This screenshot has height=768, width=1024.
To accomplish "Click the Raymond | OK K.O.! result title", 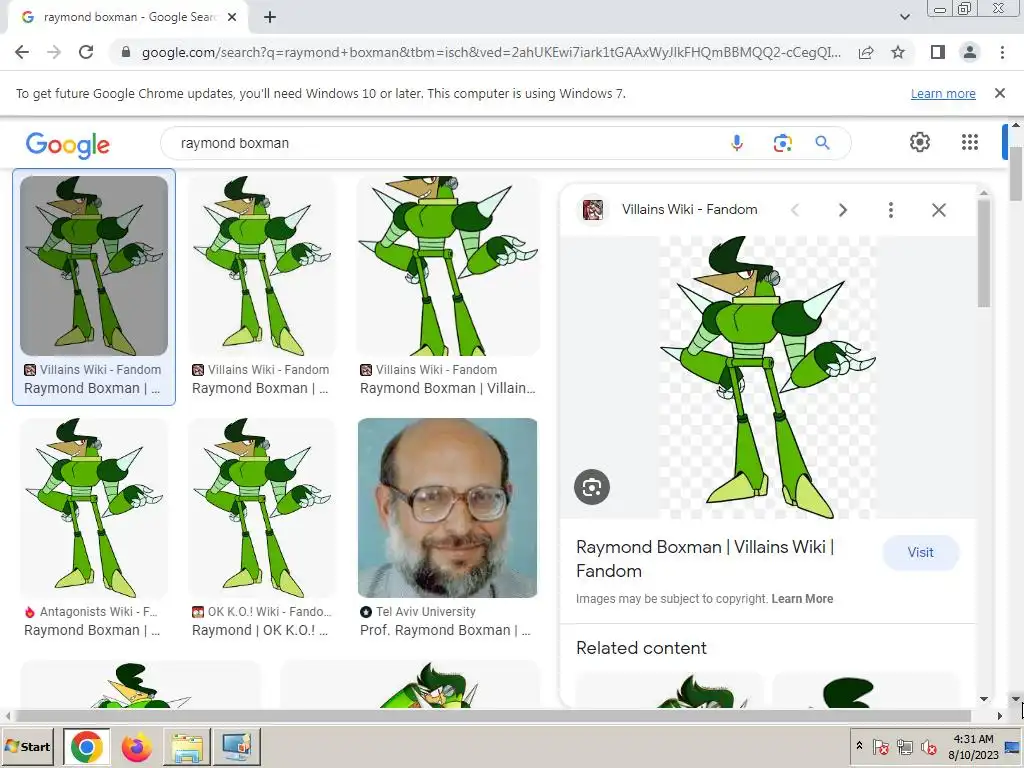I will [x=260, y=630].
